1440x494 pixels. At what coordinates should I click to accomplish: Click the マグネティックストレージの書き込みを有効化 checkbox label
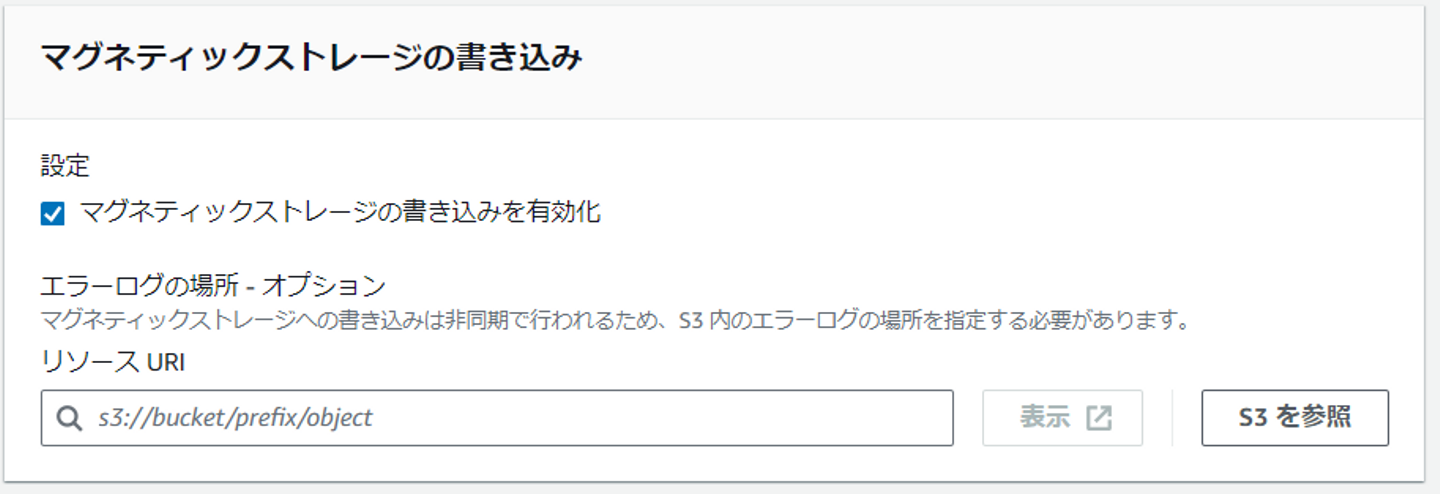(340, 212)
